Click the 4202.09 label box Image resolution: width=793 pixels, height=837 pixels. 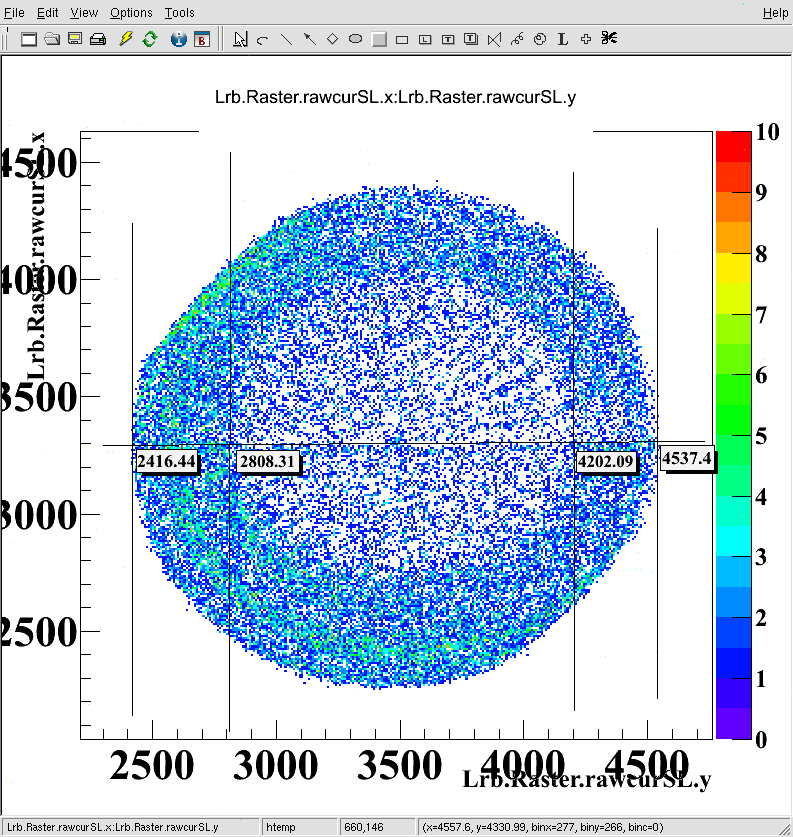pyautogui.click(x=606, y=461)
